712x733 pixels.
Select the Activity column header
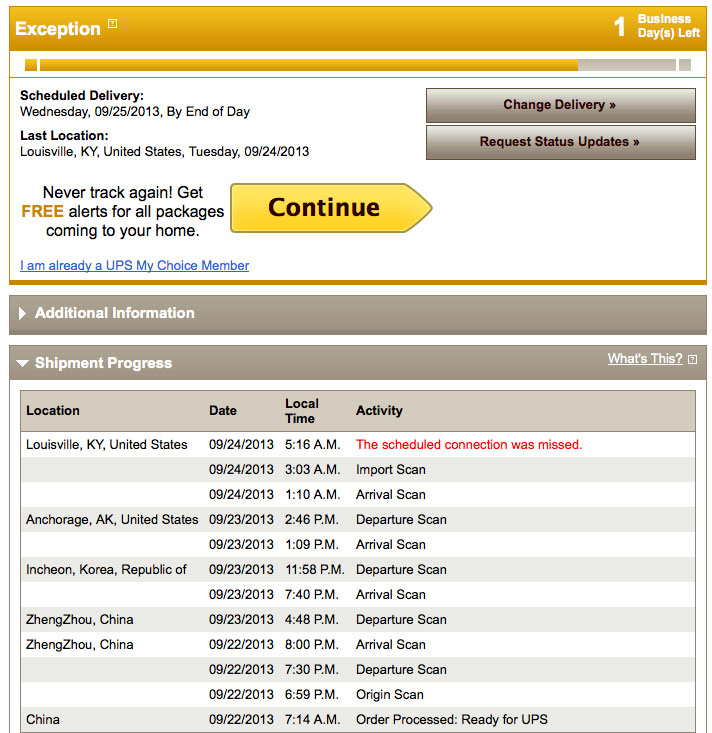[x=379, y=410]
